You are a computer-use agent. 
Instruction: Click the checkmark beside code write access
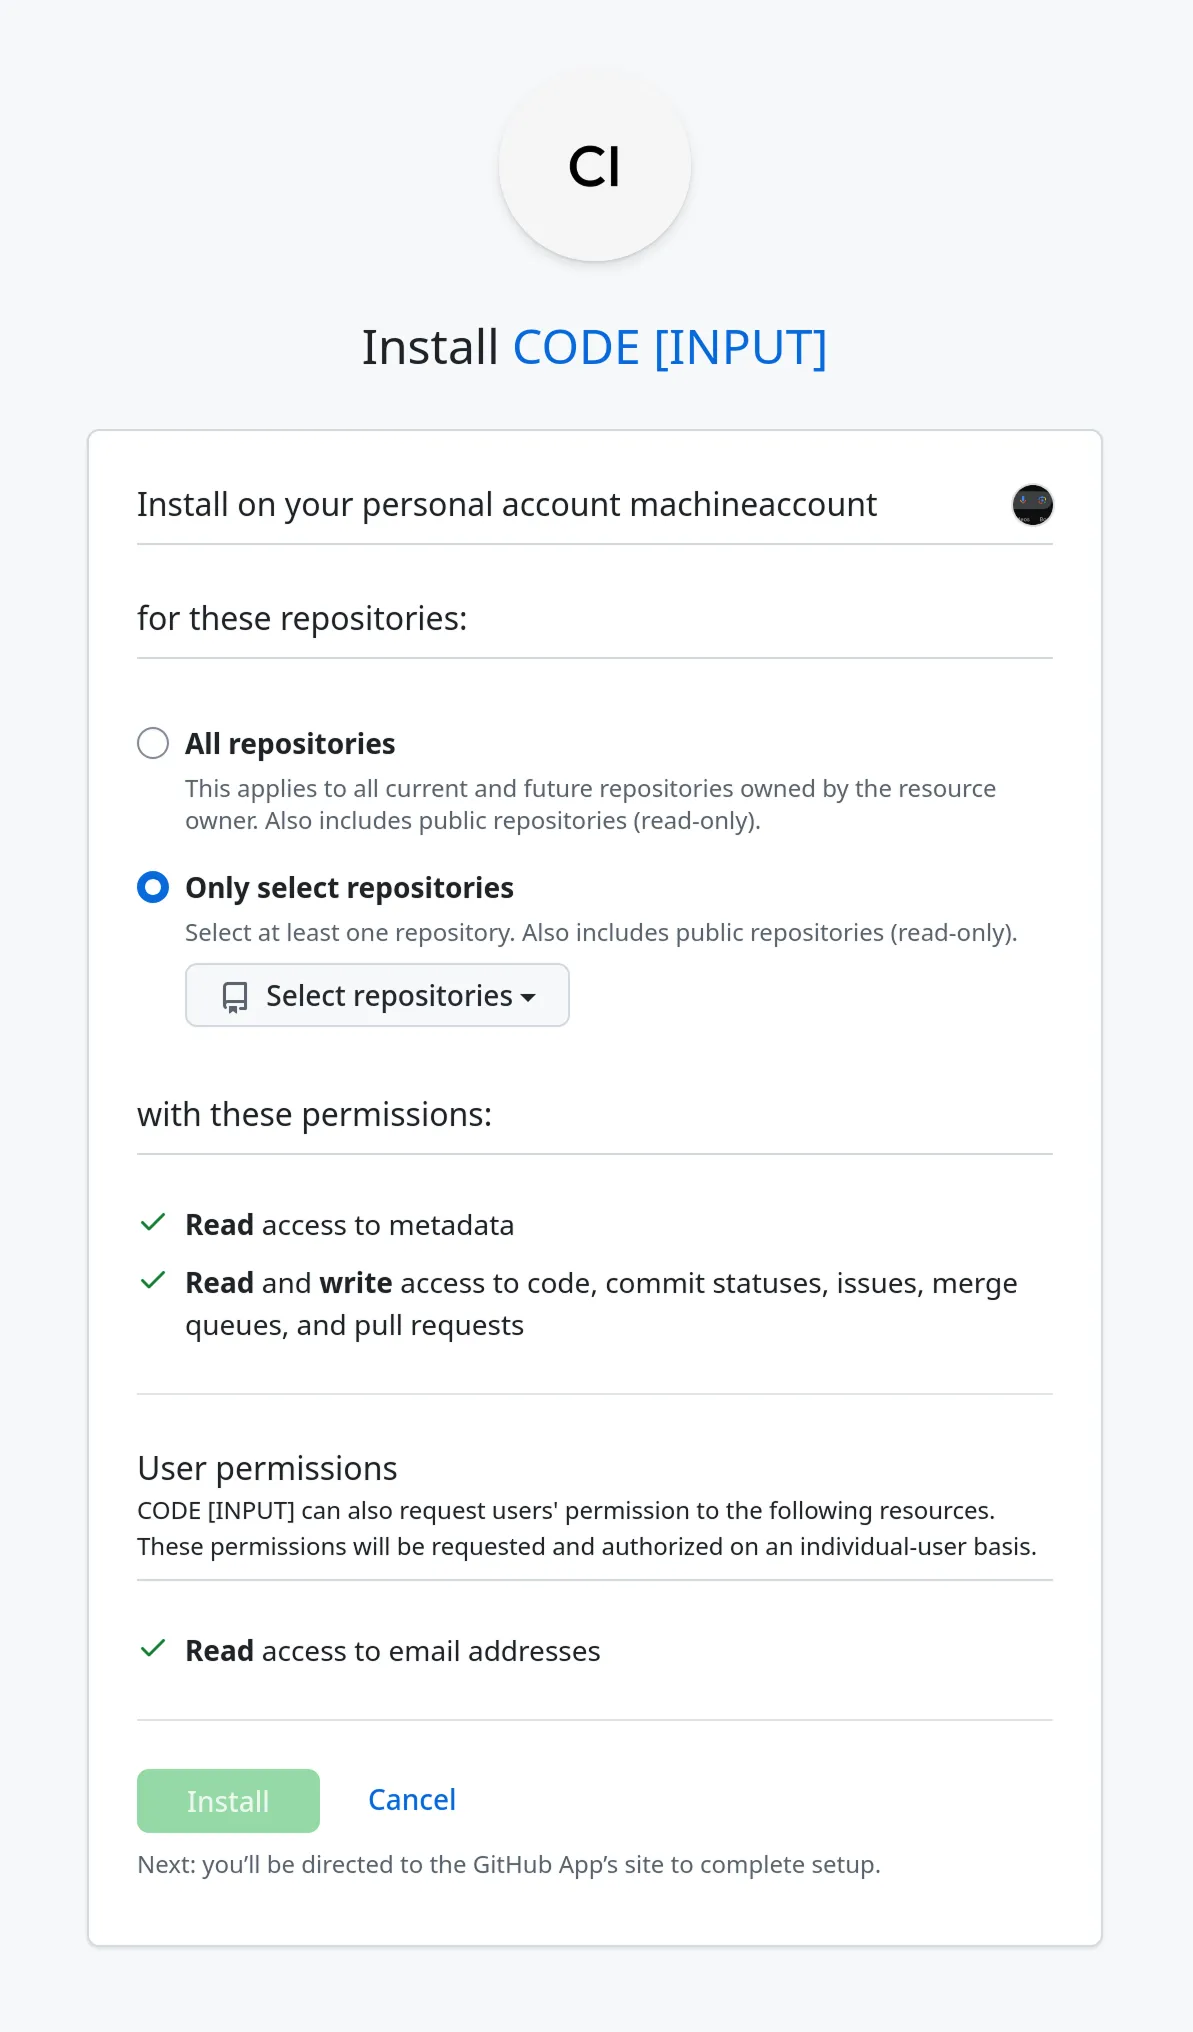(x=153, y=1281)
